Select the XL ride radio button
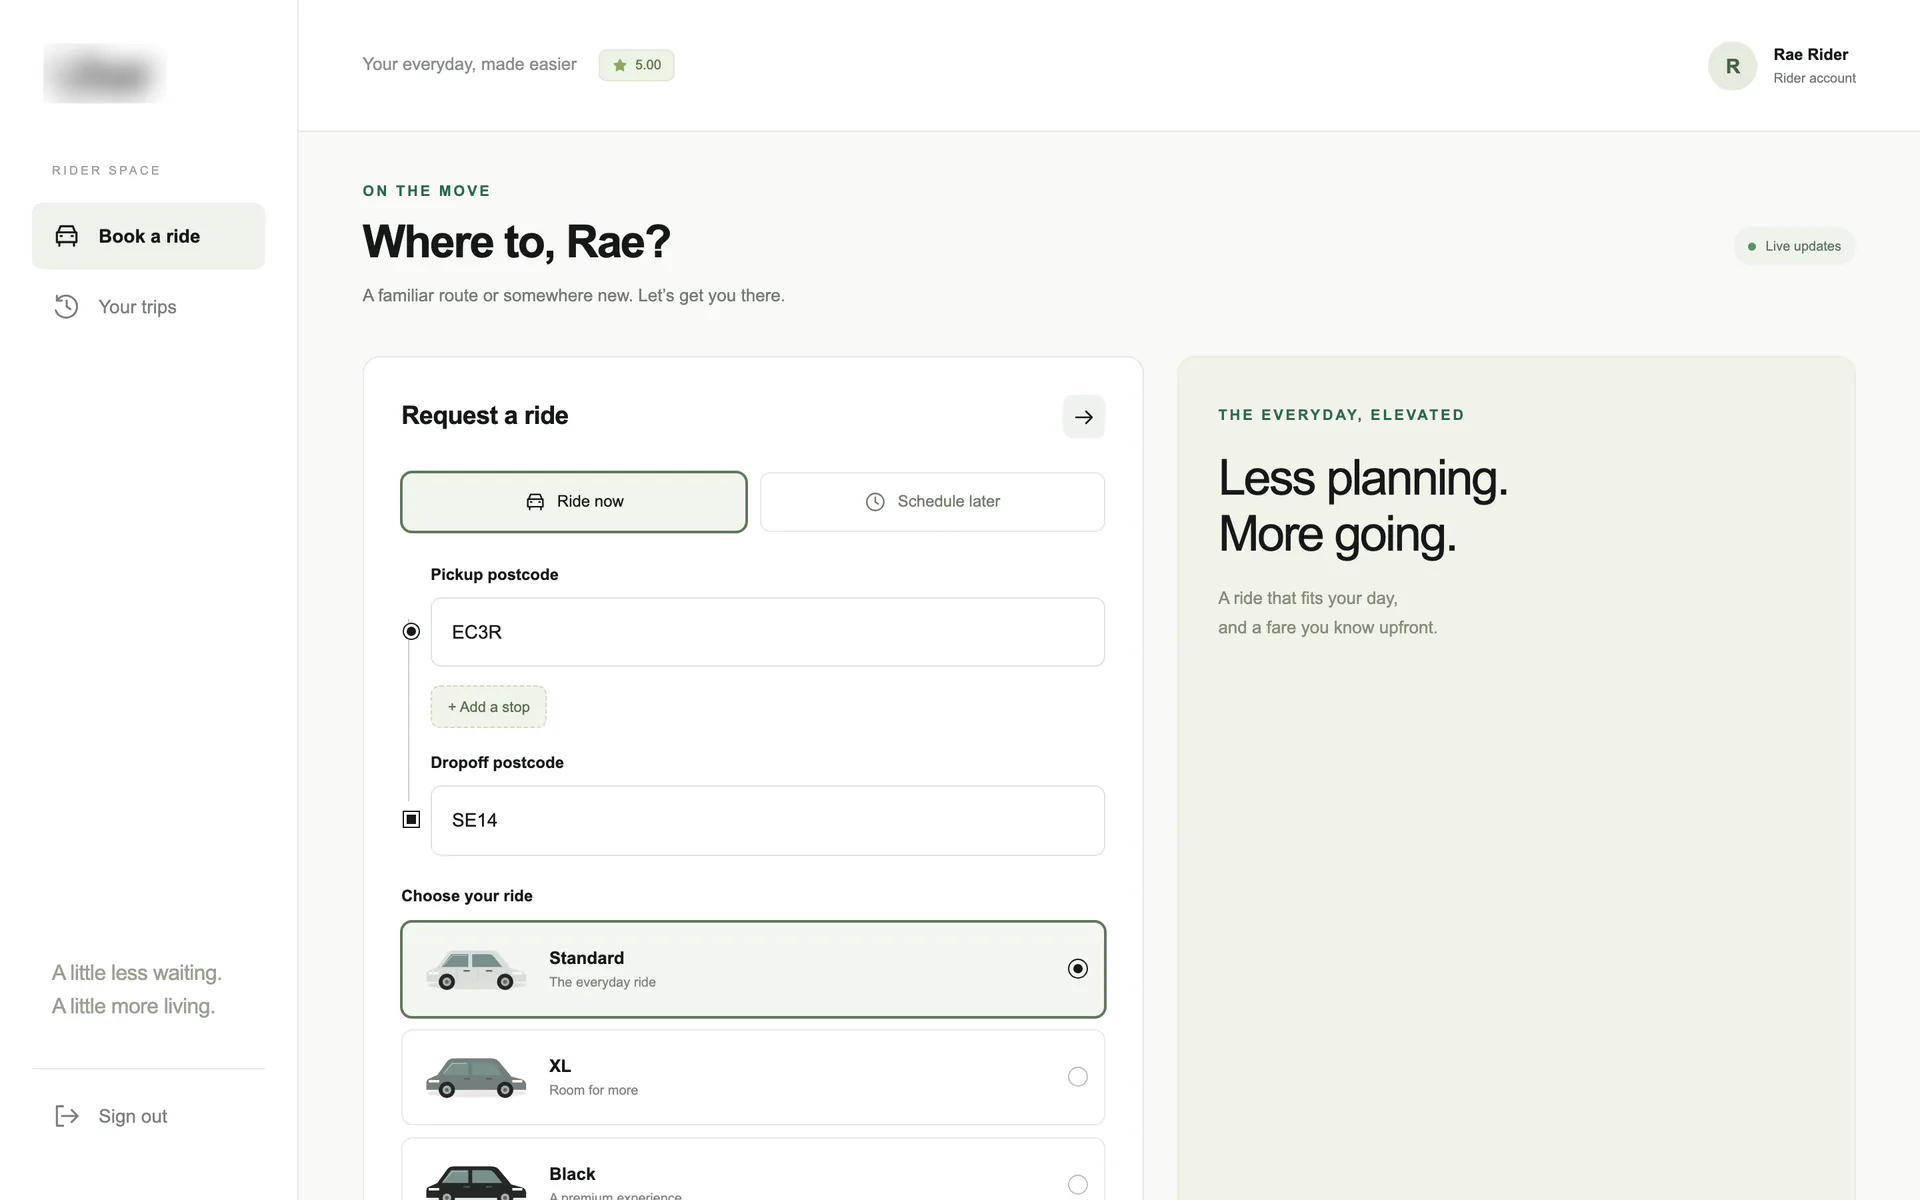 pyautogui.click(x=1077, y=1077)
